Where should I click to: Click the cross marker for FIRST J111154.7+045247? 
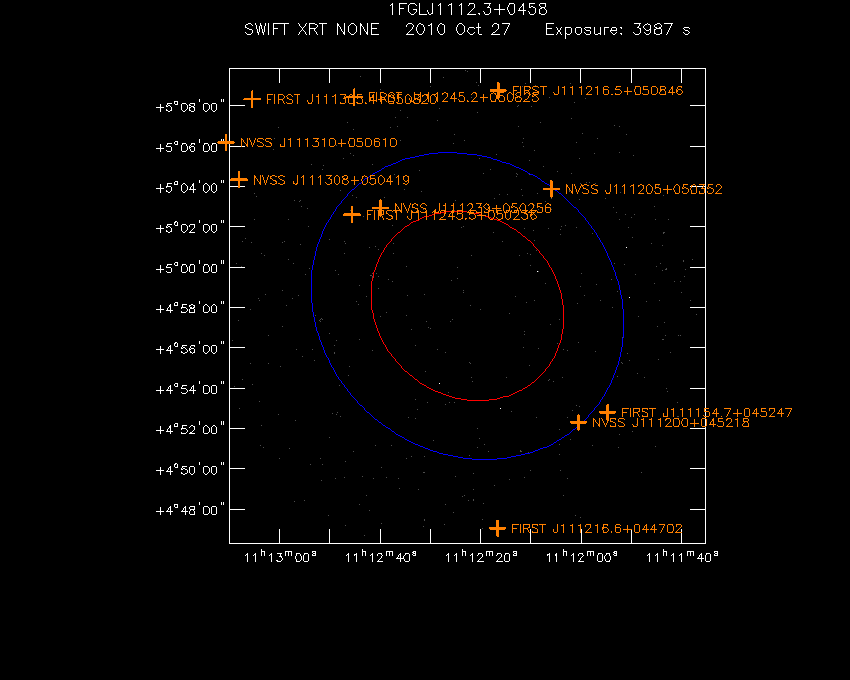pyautogui.click(x=607, y=412)
